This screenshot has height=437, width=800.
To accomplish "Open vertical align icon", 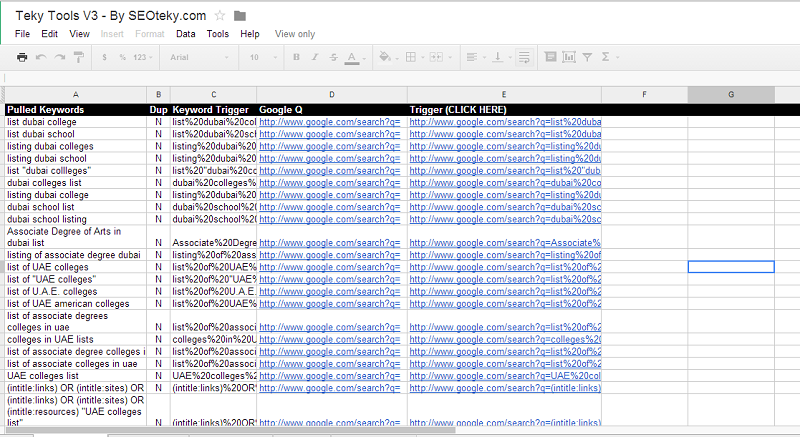I will (x=497, y=57).
